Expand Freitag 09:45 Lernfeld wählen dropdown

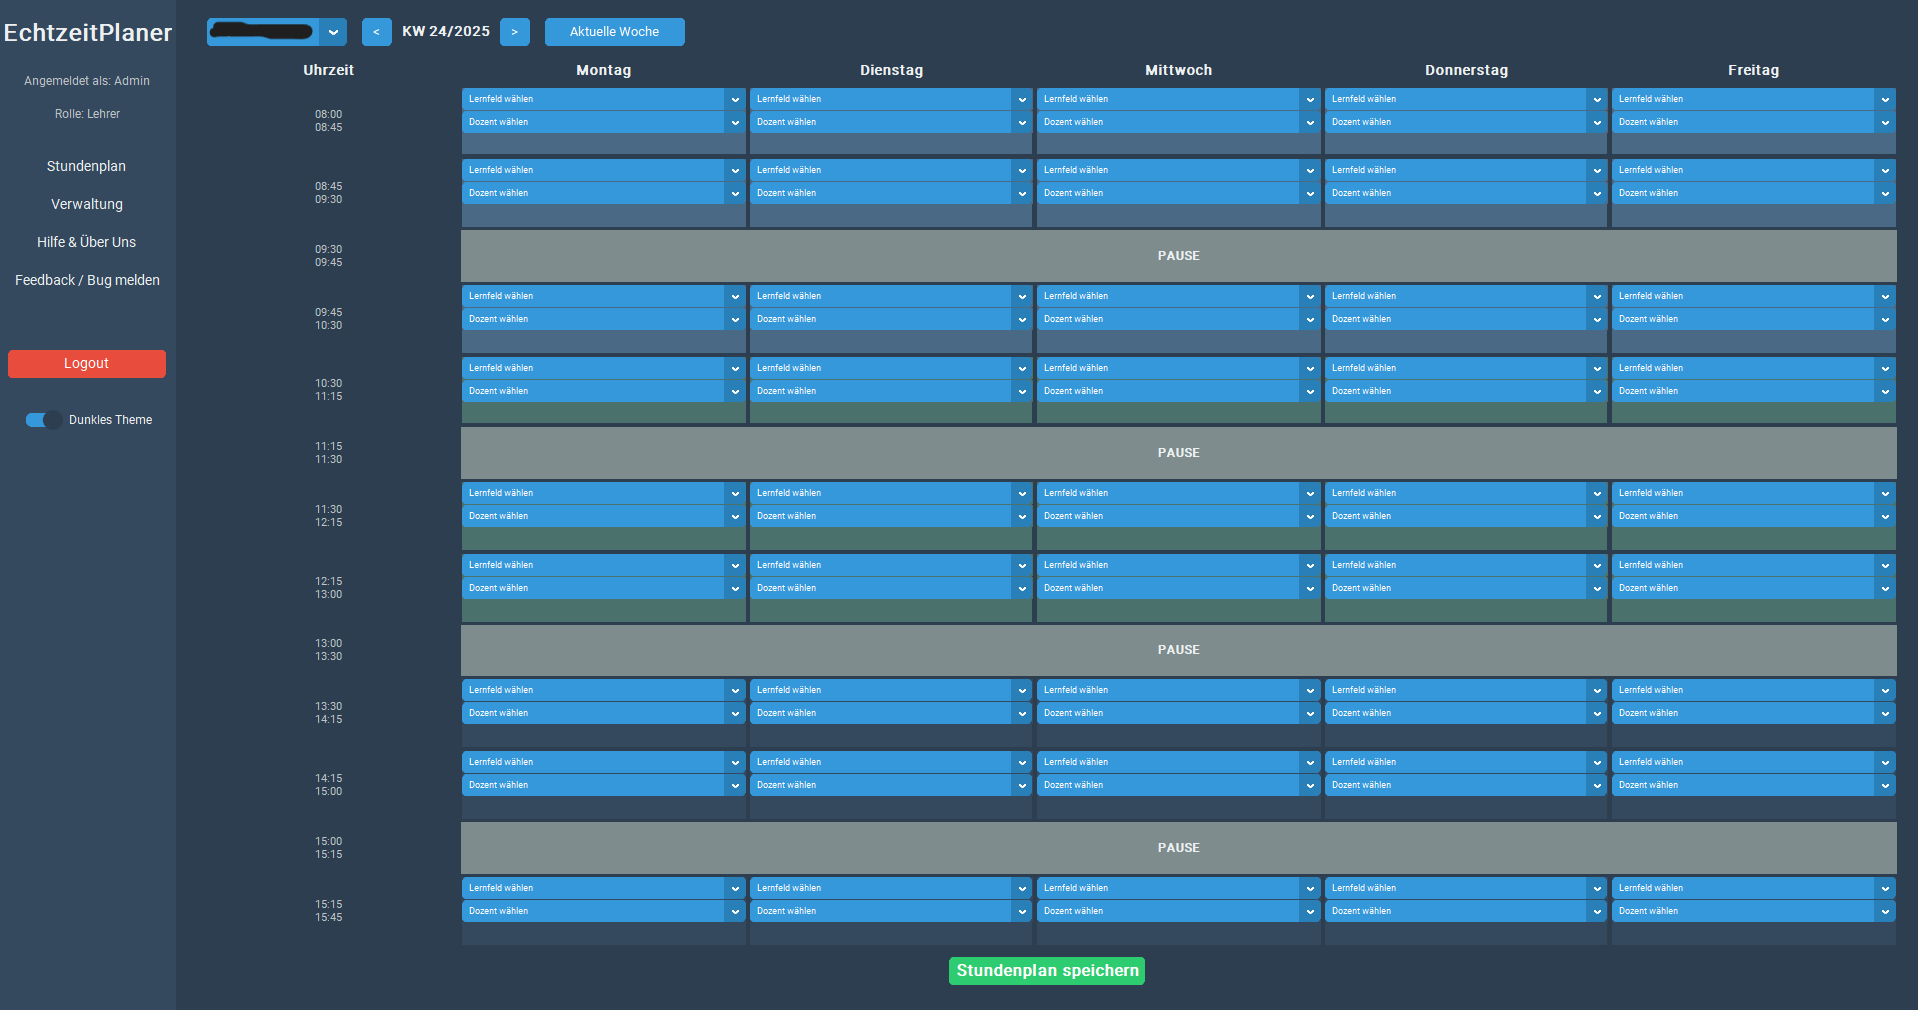pyautogui.click(x=1753, y=296)
